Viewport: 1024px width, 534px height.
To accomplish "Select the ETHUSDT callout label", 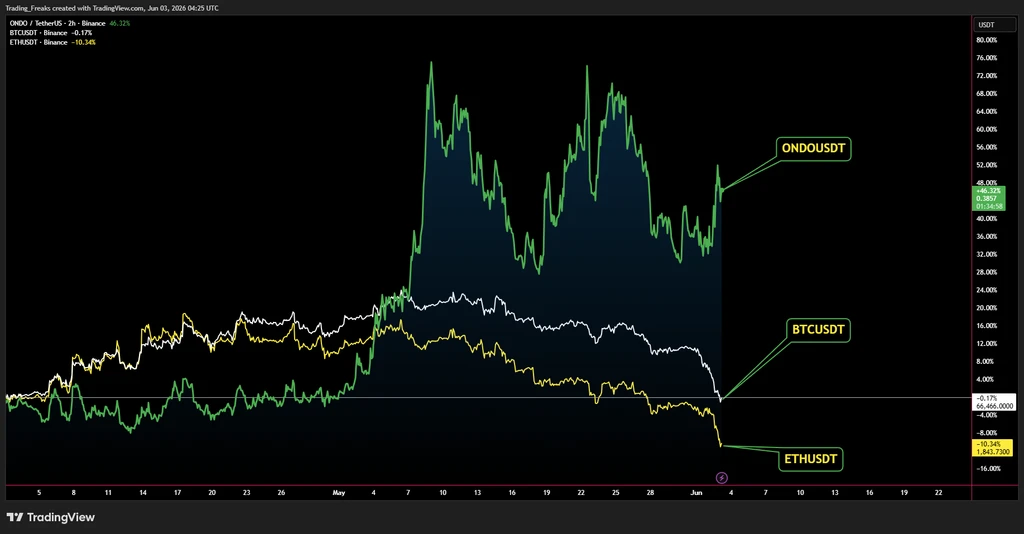I will (x=810, y=459).
